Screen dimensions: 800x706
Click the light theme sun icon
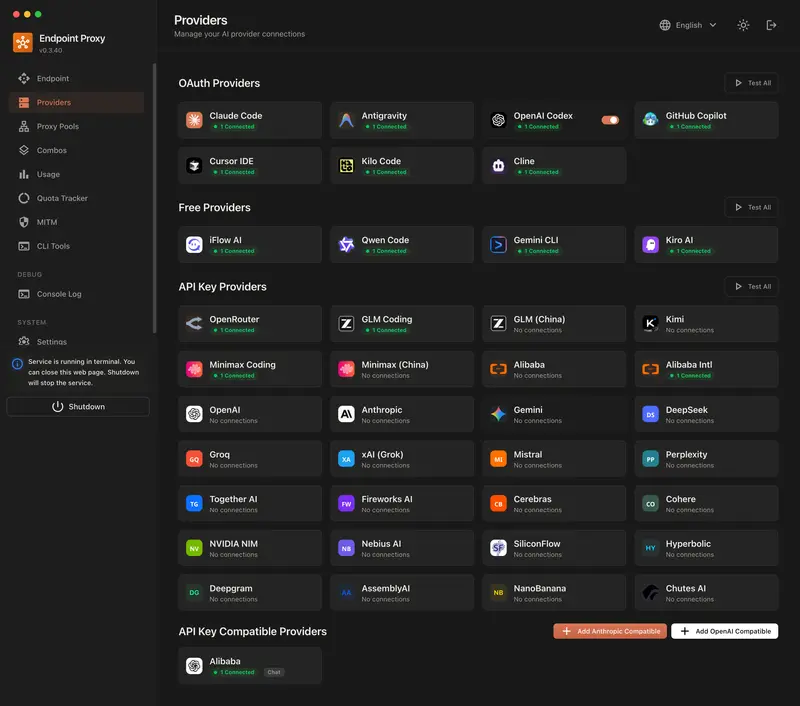[x=743, y=25]
